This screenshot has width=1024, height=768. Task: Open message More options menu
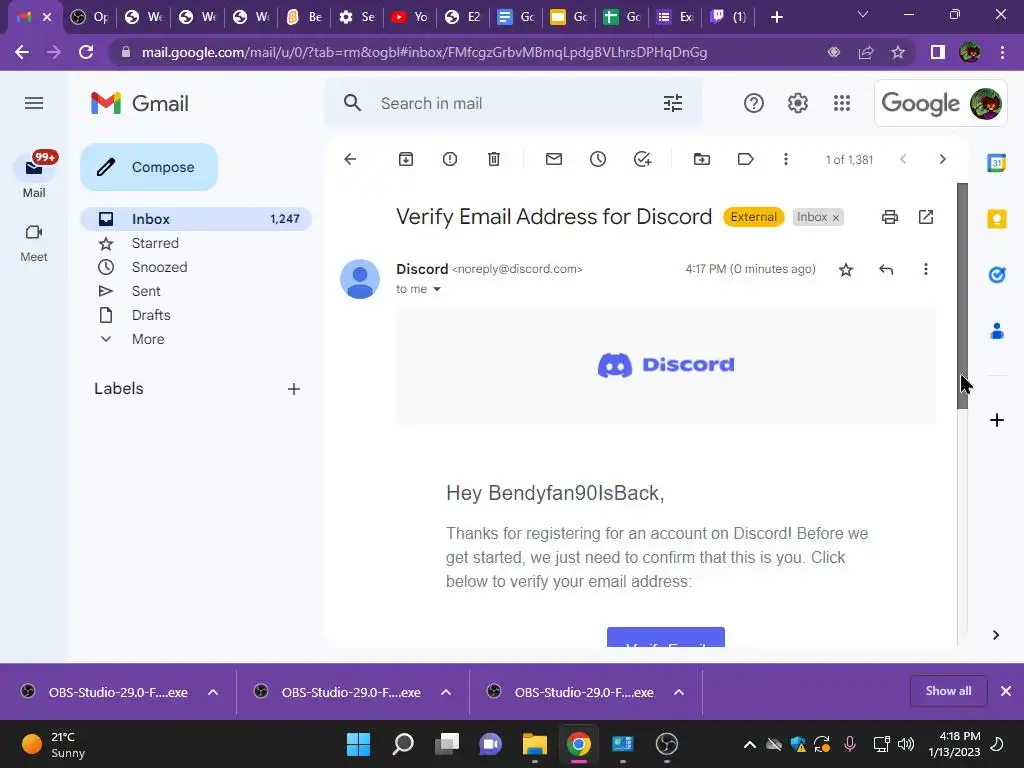pyautogui.click(x=925, y=269)
